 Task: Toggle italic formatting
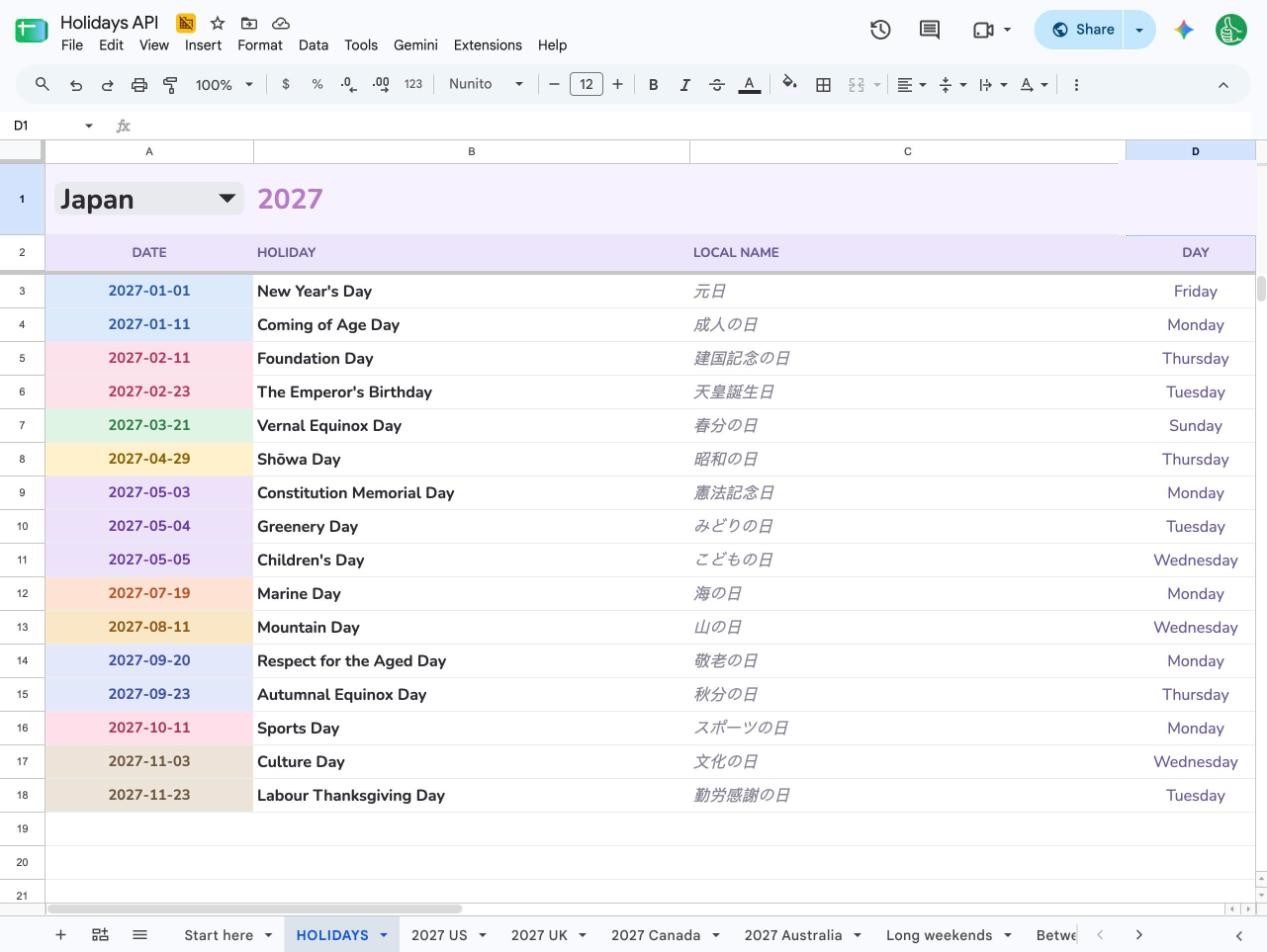[685, 85]
